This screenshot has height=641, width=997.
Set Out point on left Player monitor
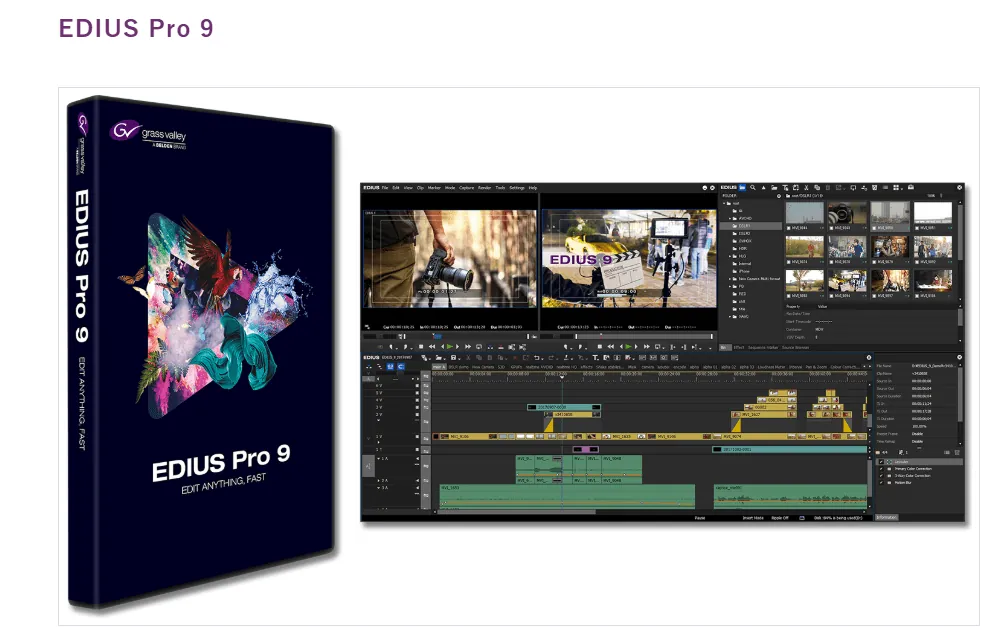pos(405,347)
